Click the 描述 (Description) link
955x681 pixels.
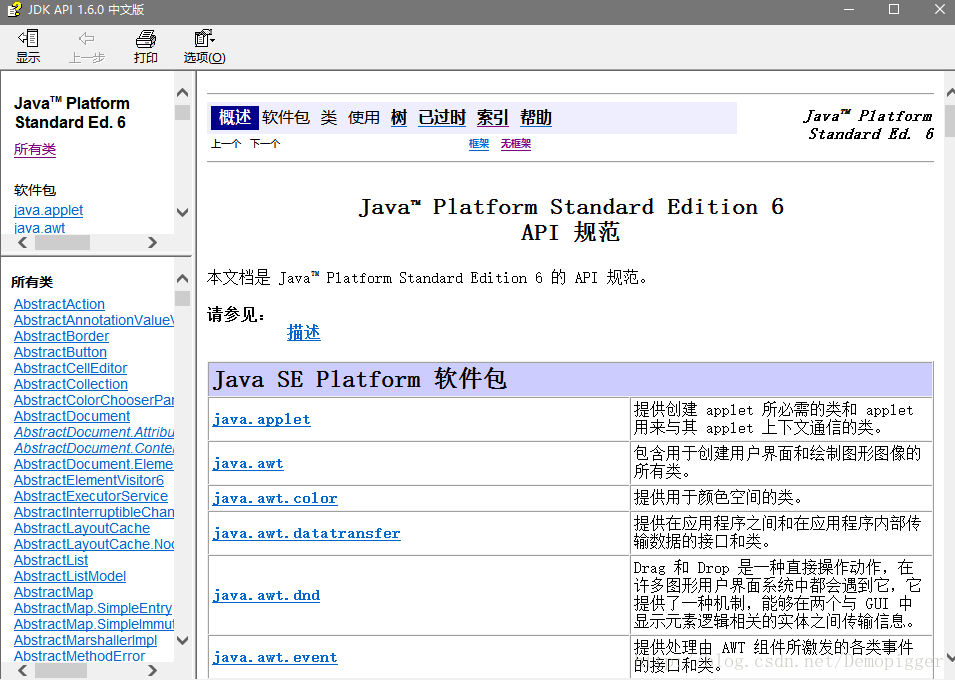point(303,332)
